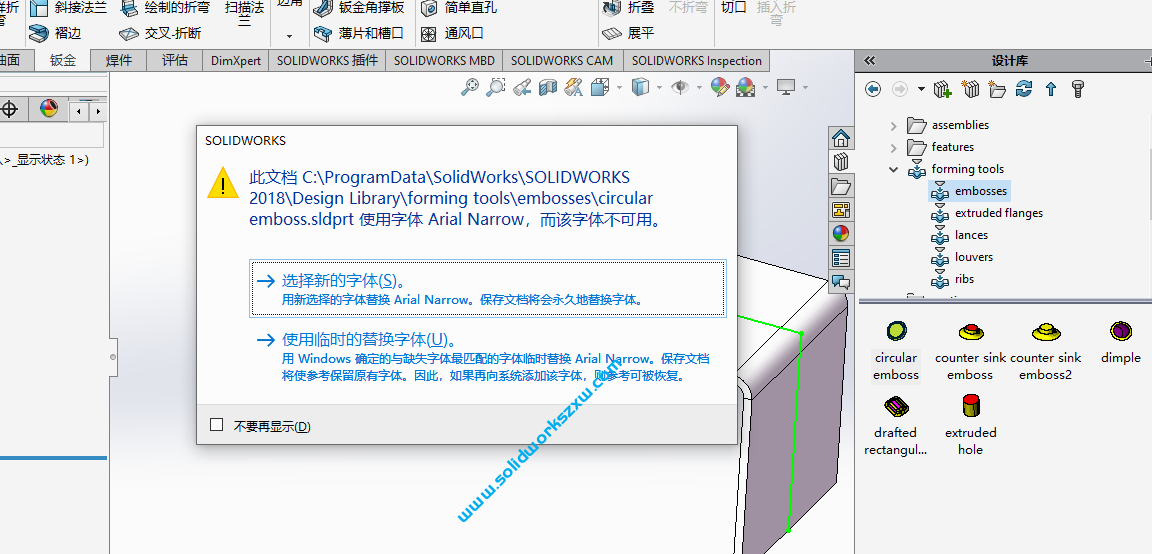Image resolution: width=1152 pixels, height=554 pixels.
Task: Click the 折叠 fold tool
Action: click(628, 8)
